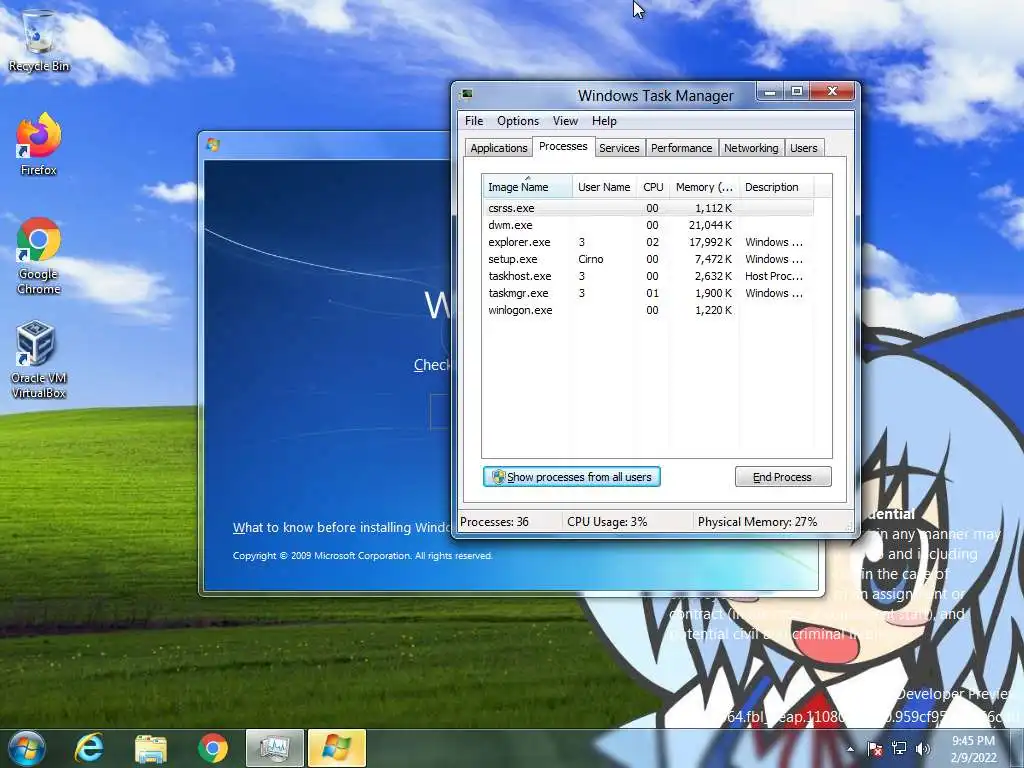Click Processes: 36 status entry

pyautogui.click(x=494, y=522)
